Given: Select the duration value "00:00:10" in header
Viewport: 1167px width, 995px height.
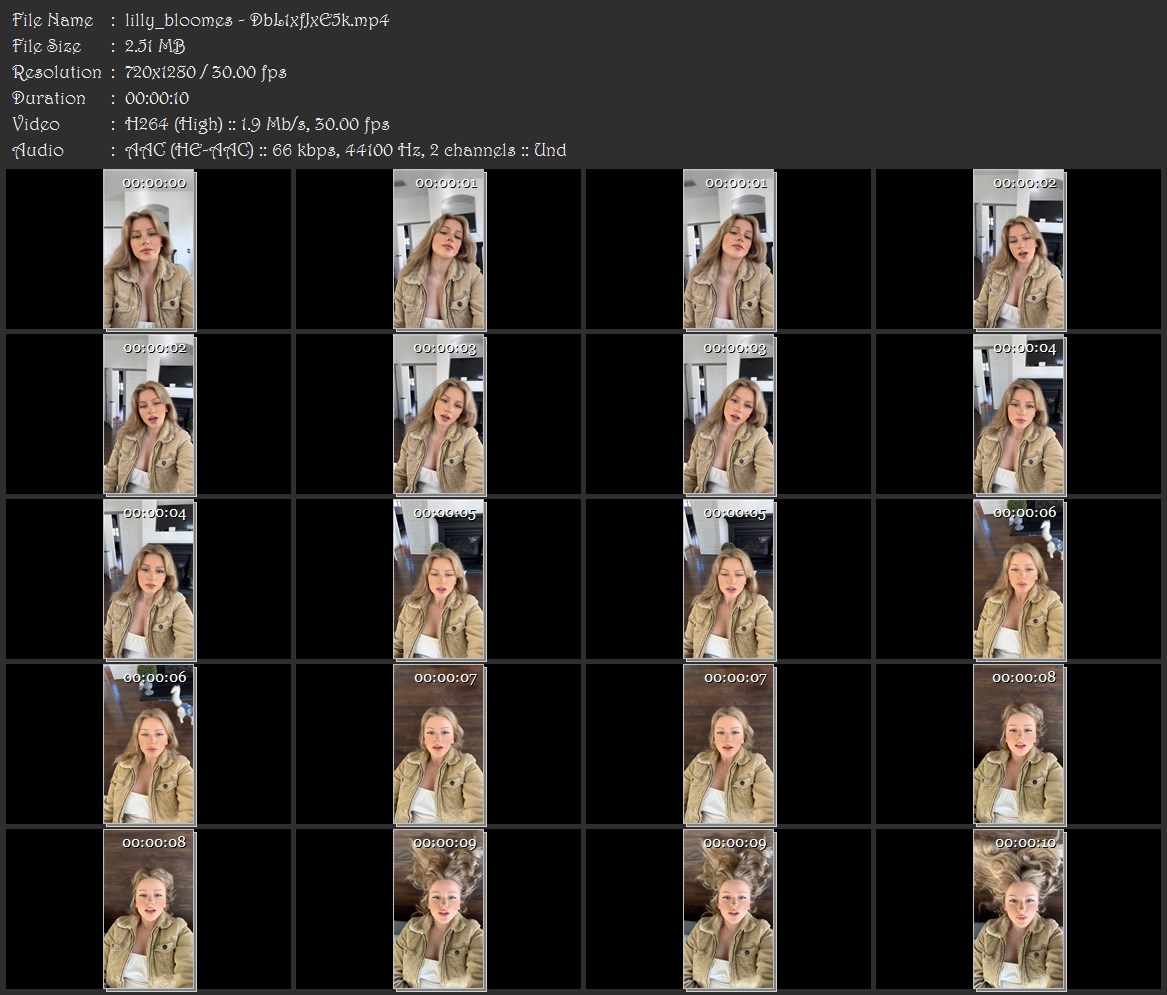Looking at the screenshot, I should [157, 98].
